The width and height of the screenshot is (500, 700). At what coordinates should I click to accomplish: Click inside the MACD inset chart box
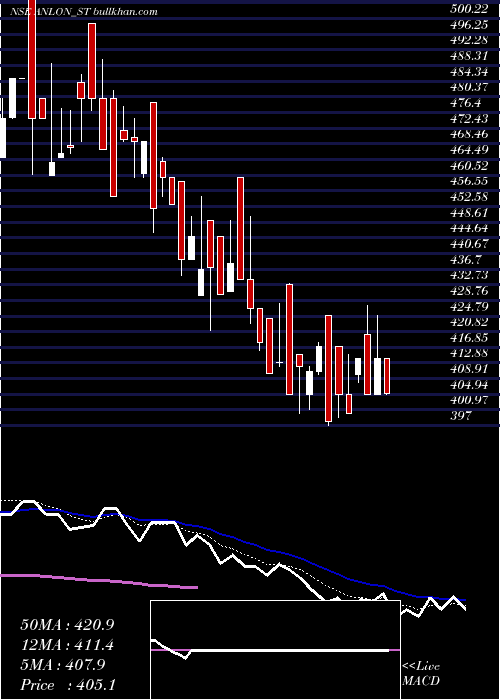pyautogui.click(x=275, y=650)
